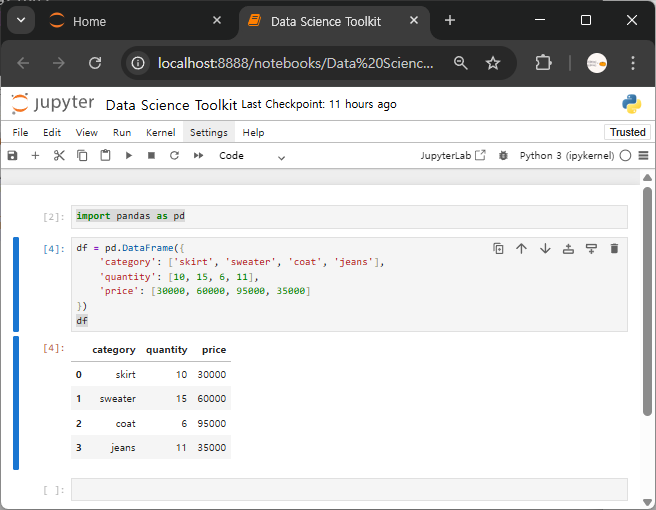Click the price column header
The image size is (656, 510).
point(214,350)
